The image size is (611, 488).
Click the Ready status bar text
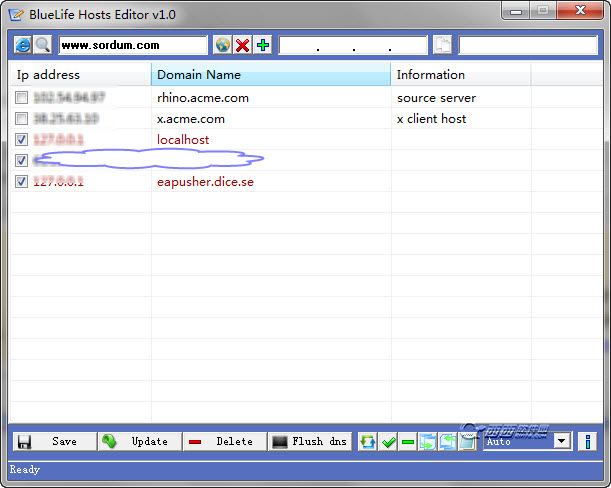25,469
